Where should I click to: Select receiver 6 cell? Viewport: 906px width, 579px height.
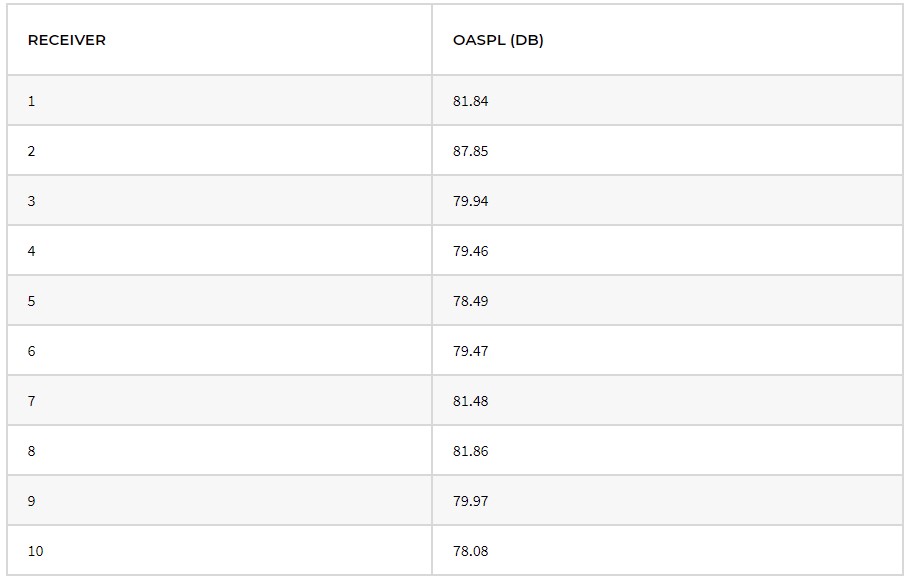coord(220,351)
